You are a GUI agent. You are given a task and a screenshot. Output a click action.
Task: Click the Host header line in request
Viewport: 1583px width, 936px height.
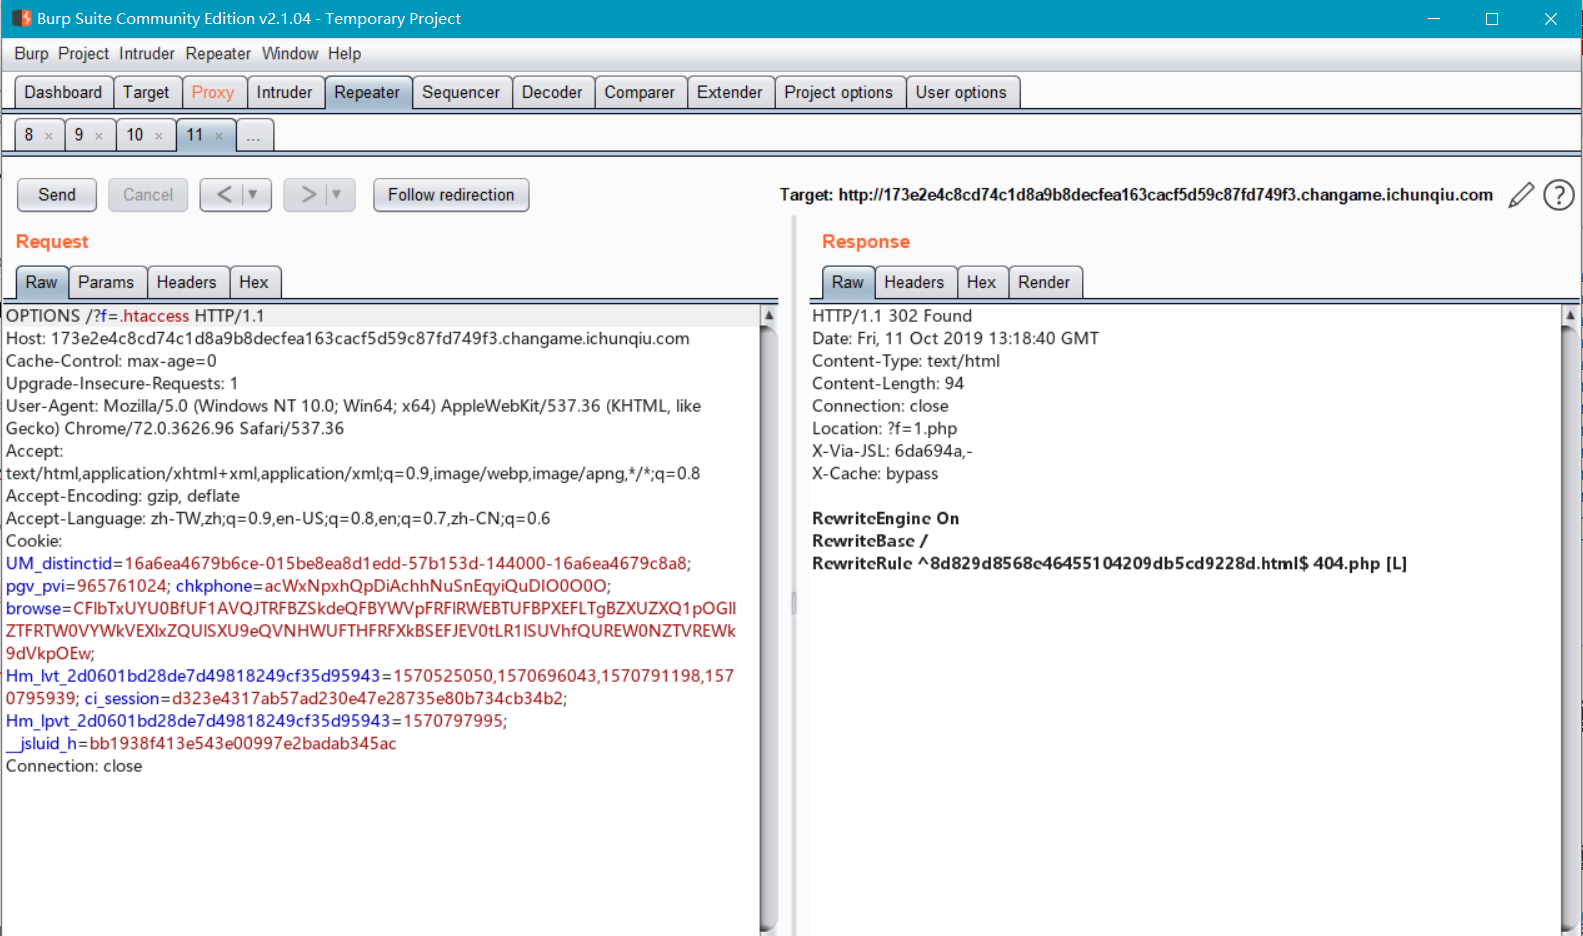click(348, 339)
